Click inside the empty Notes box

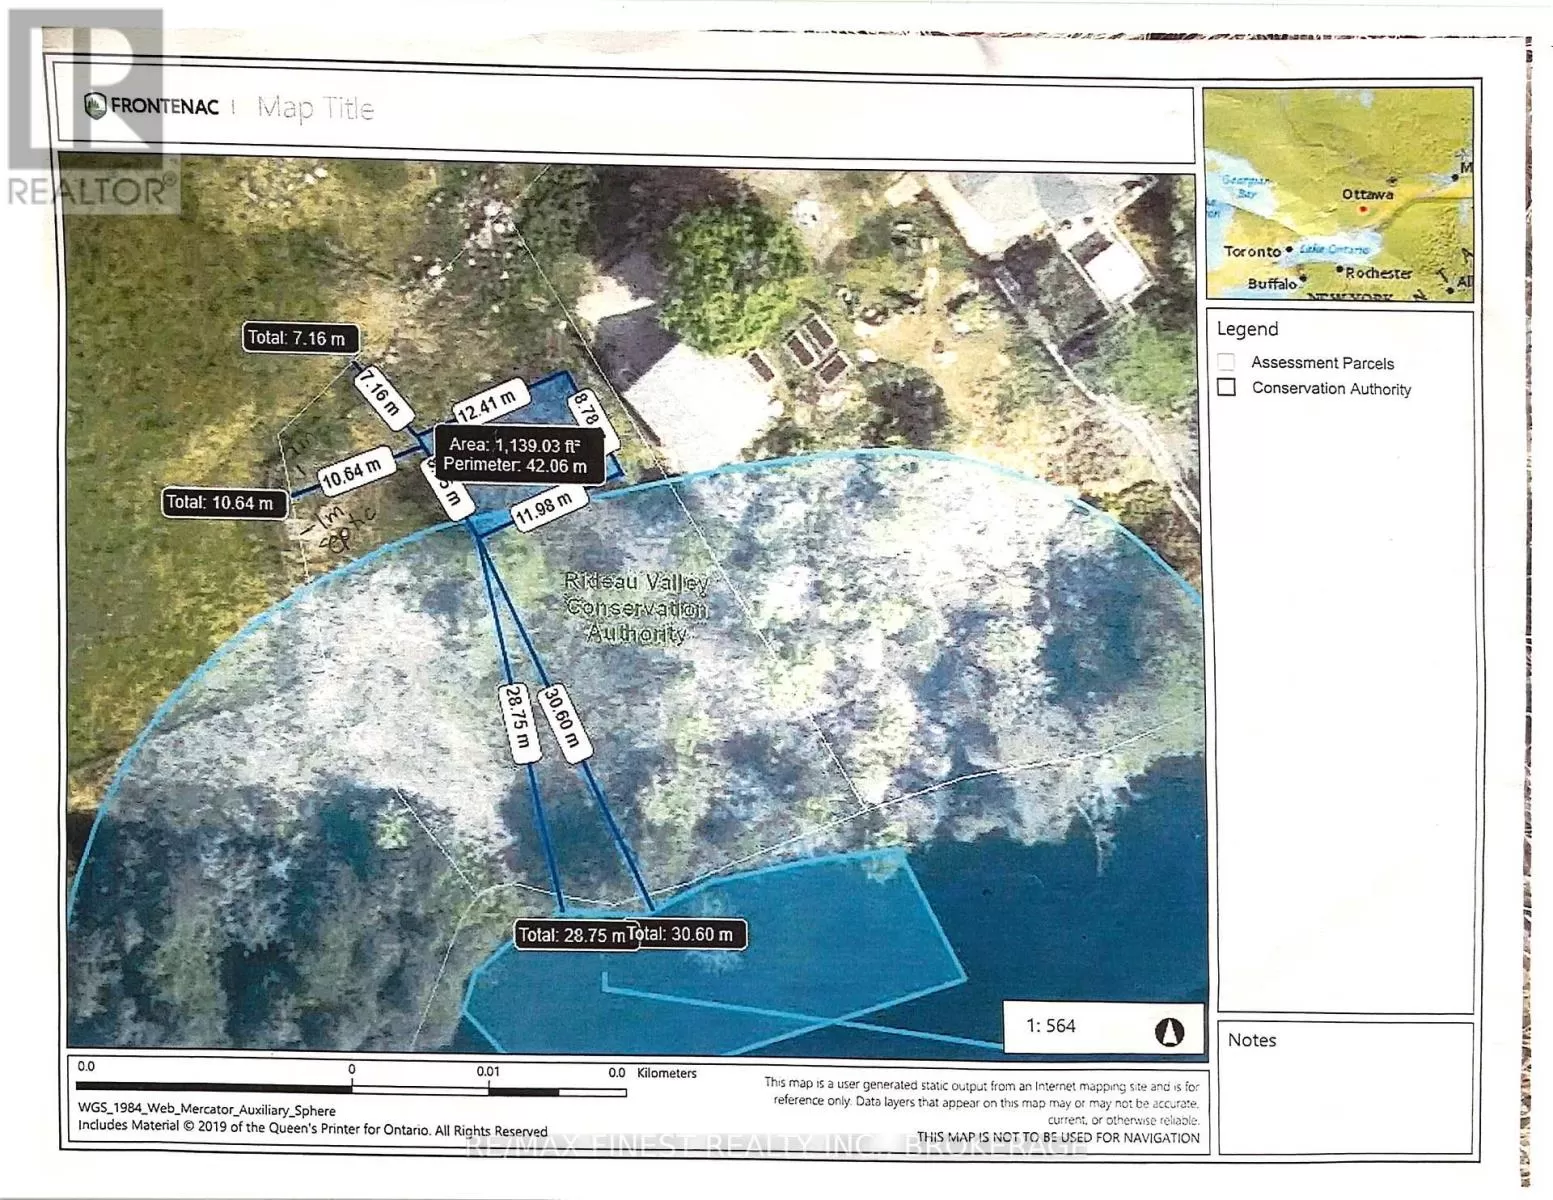[x=1344, y=1100]
